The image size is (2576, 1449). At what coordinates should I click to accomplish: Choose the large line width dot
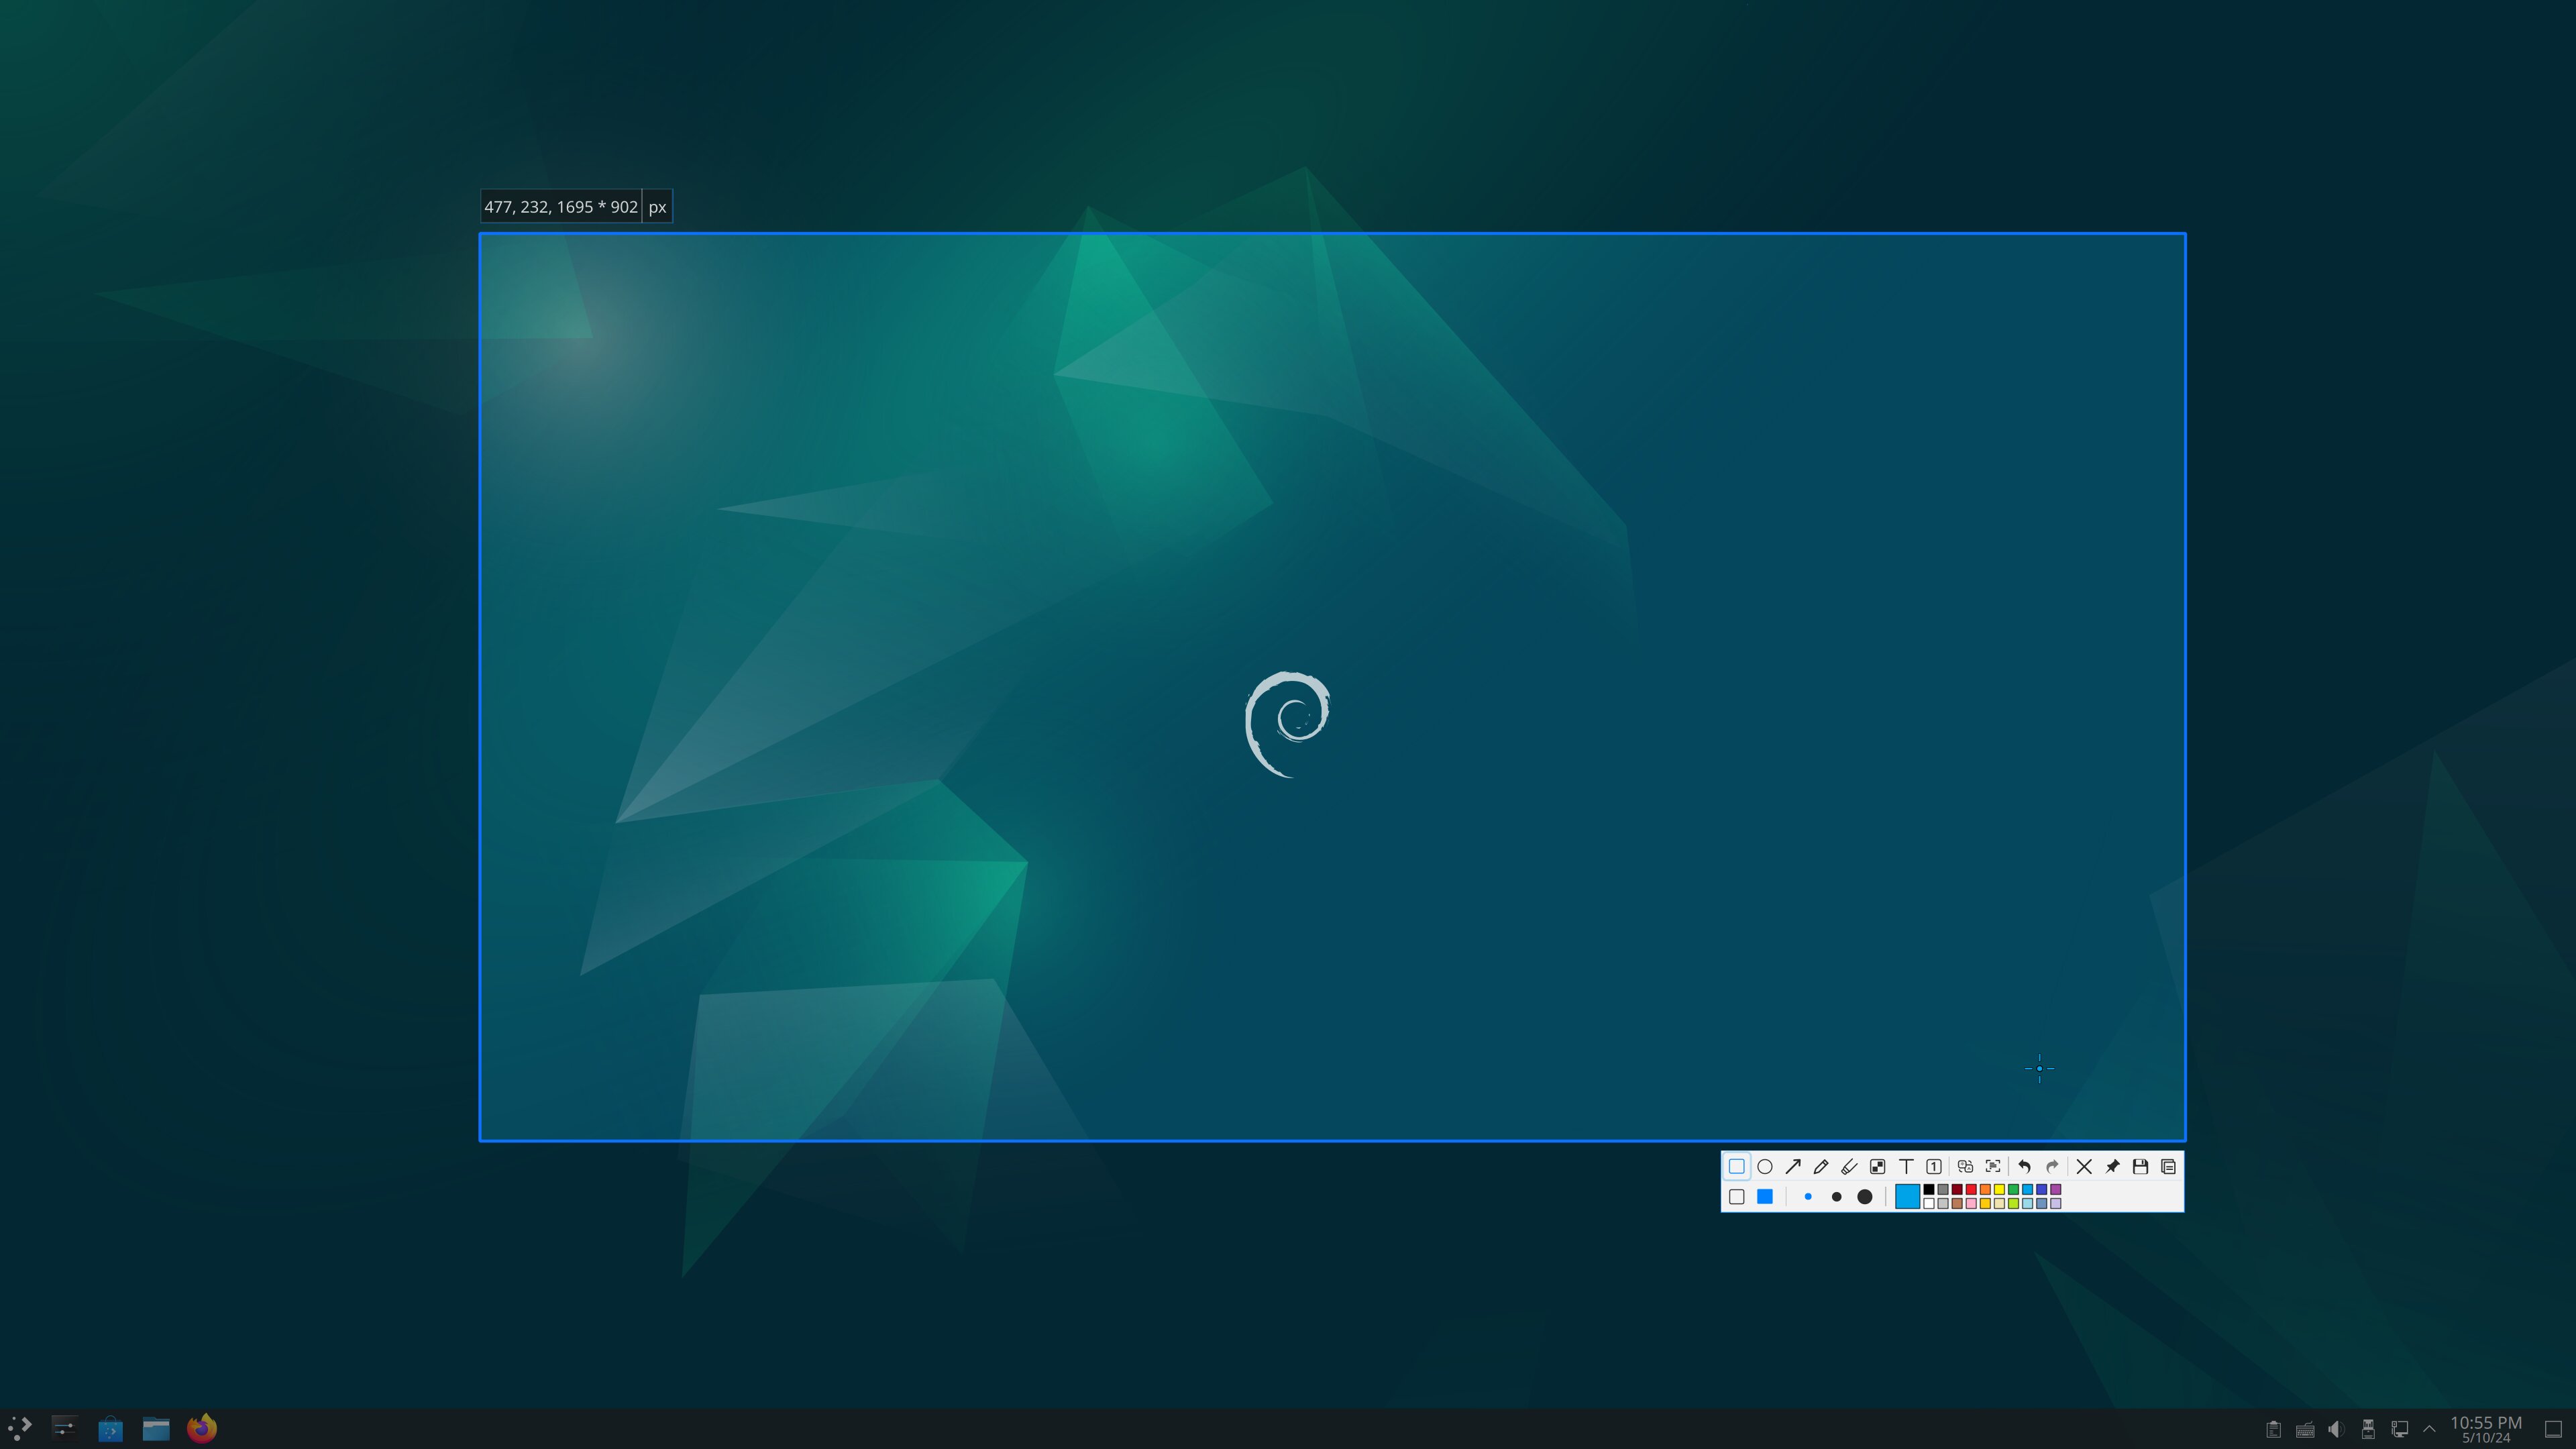[x=1865, y=1197]
